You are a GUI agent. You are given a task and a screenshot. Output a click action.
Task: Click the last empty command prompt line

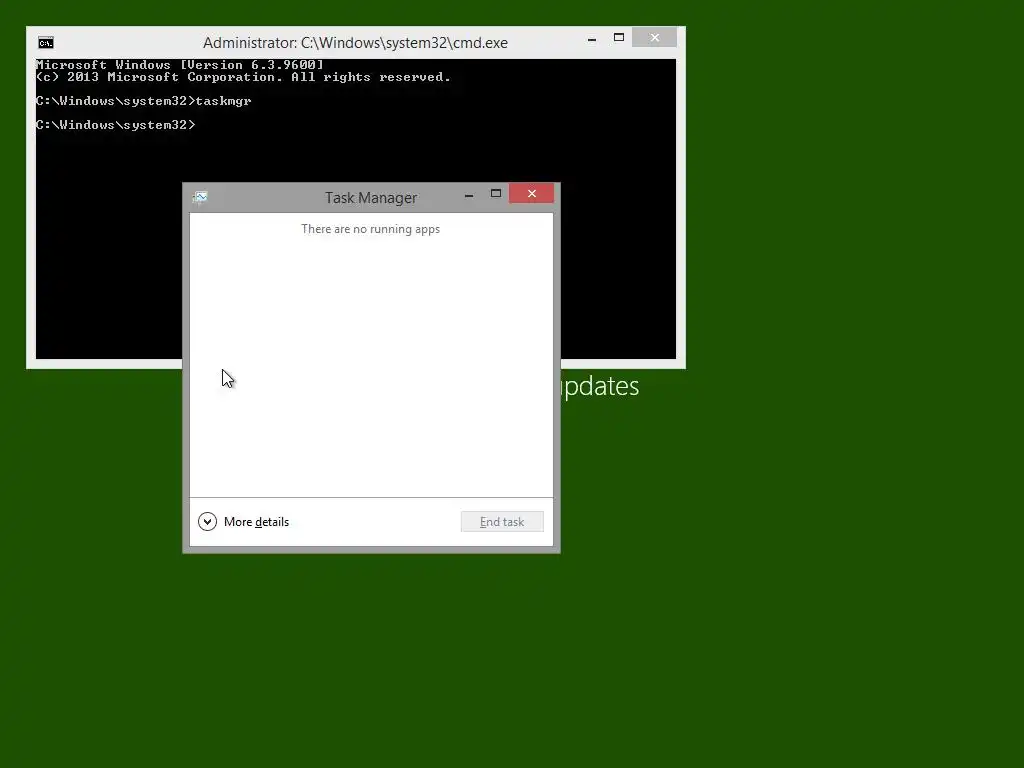(x=116, y=125)
